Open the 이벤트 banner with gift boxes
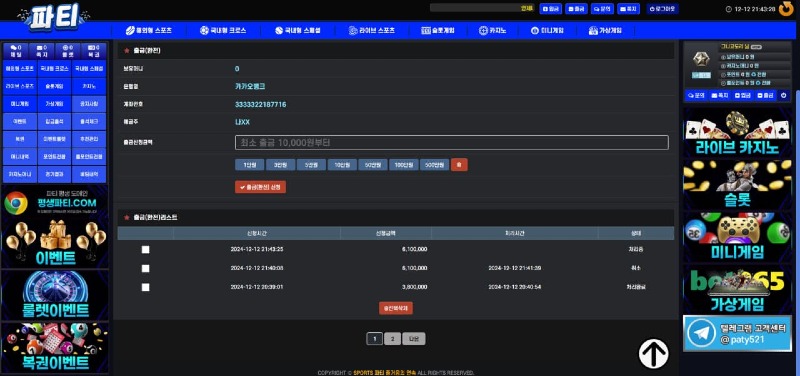This screenshot has width=800, height=376. 55,243
